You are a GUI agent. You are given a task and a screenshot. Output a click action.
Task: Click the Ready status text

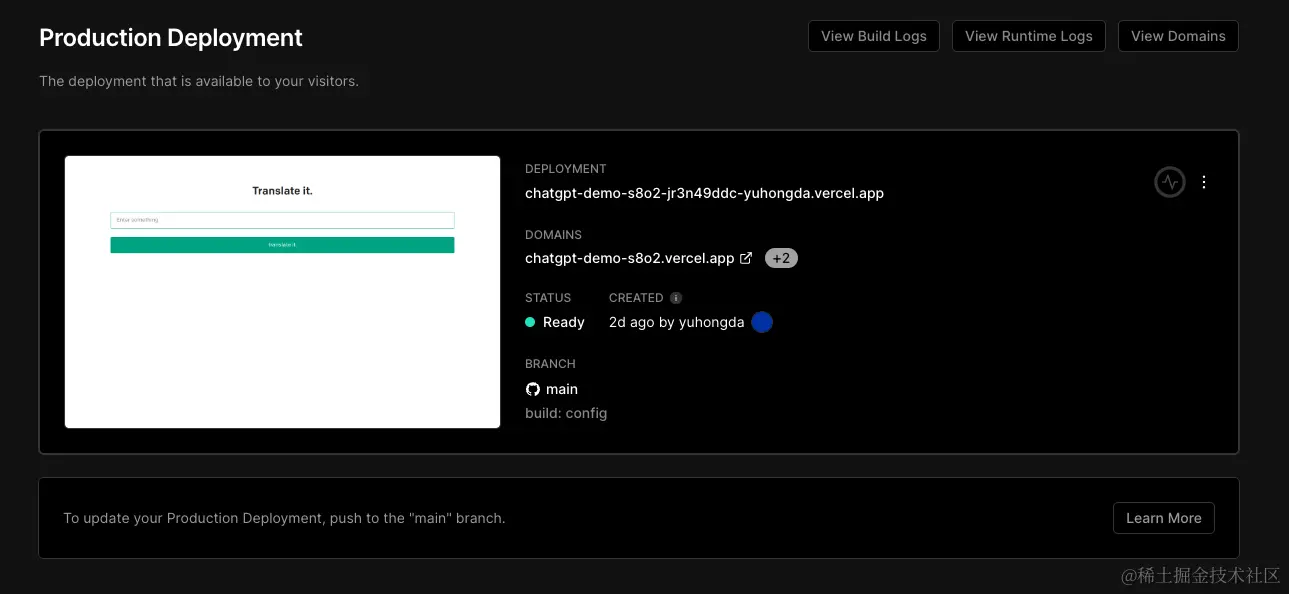[x=564, y=322]
